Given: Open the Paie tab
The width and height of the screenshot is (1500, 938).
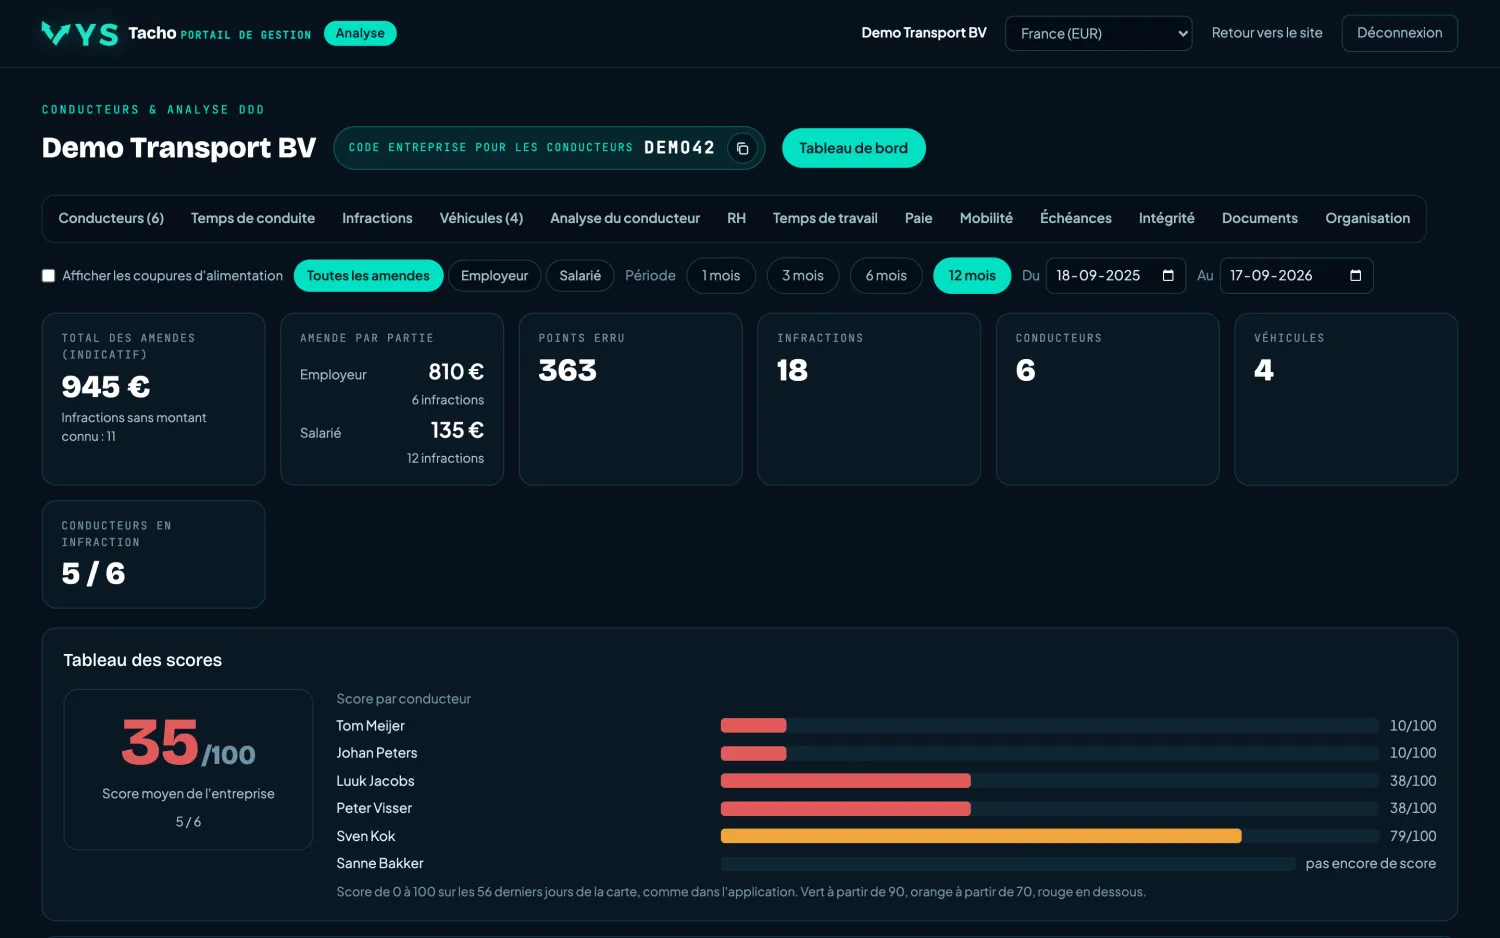Looking at the screenshot, I should 918,218.
